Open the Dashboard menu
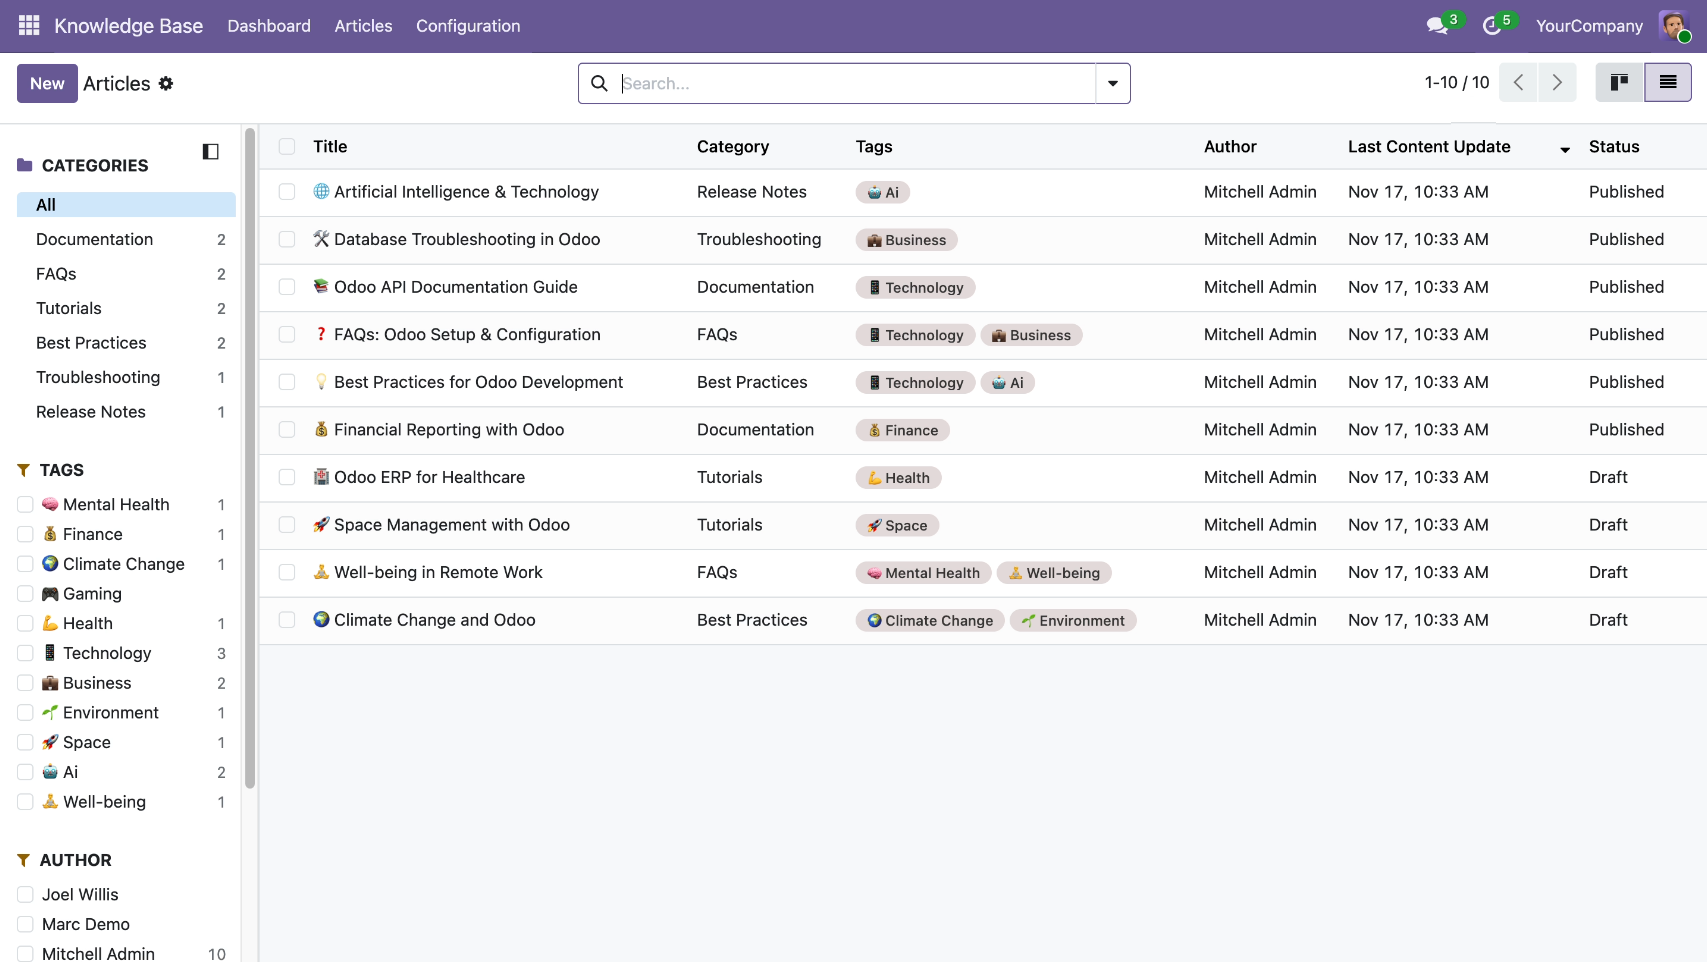The image size is (1707, 962). [269, 26]
